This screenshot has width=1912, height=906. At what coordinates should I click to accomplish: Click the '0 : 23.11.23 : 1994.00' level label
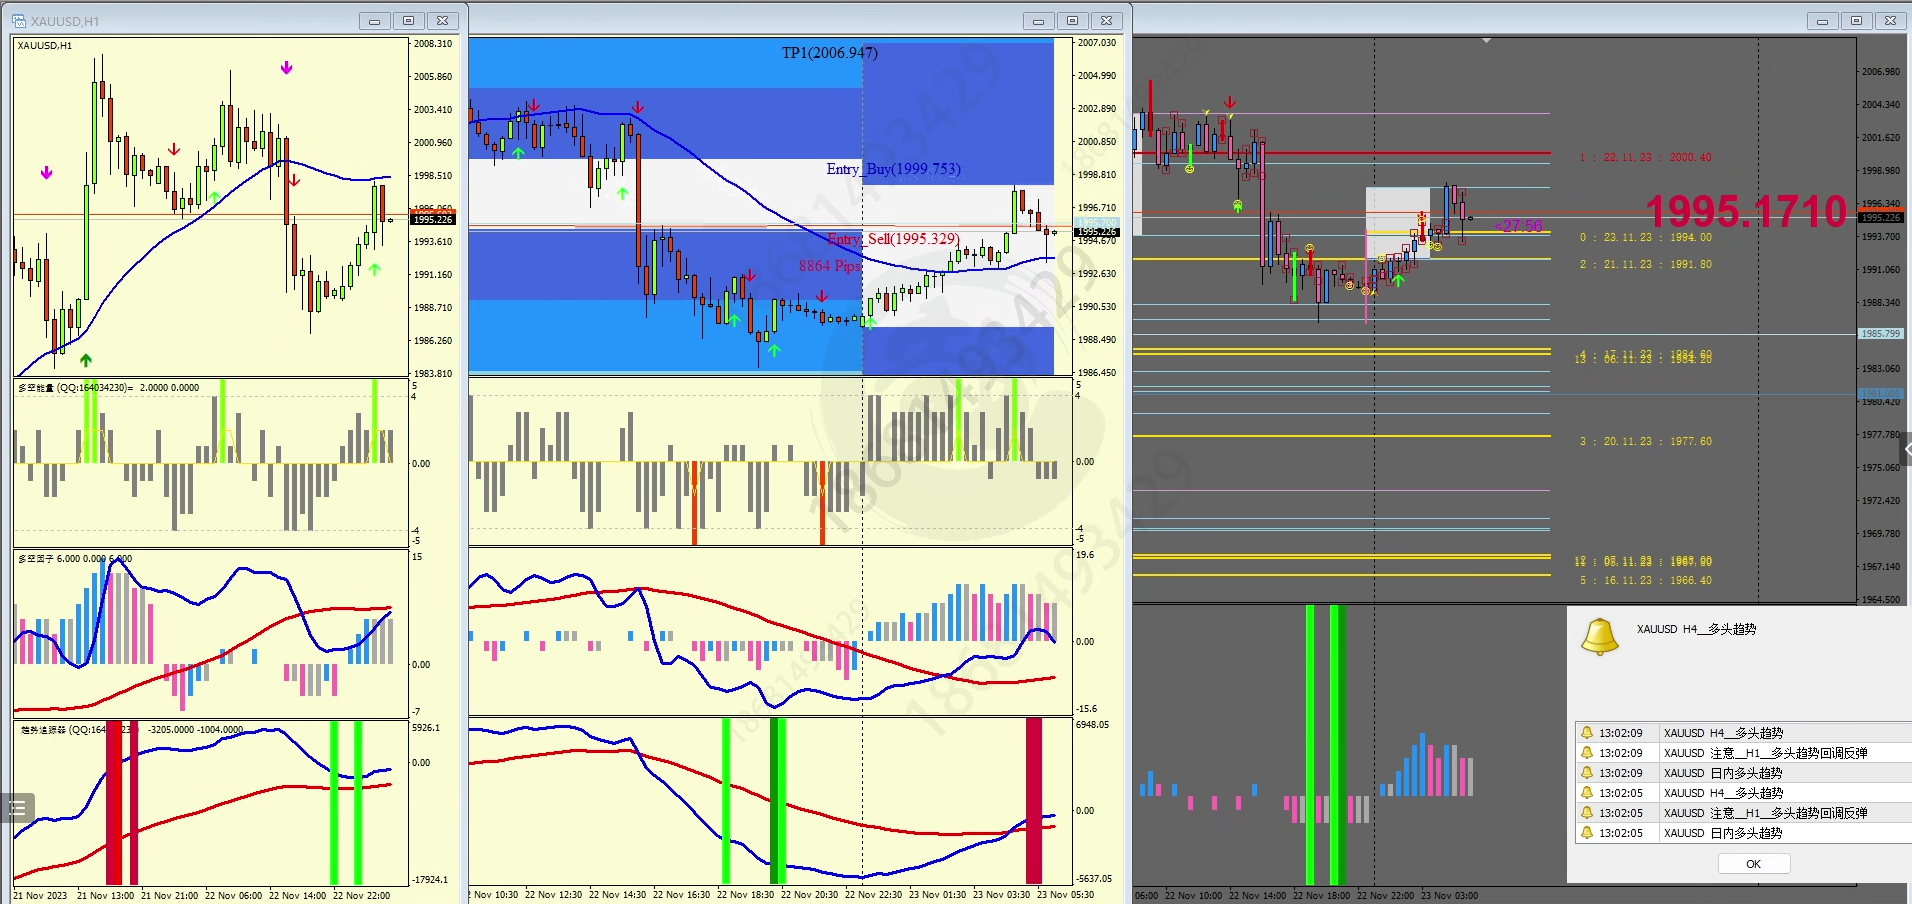click(1645, 238)
